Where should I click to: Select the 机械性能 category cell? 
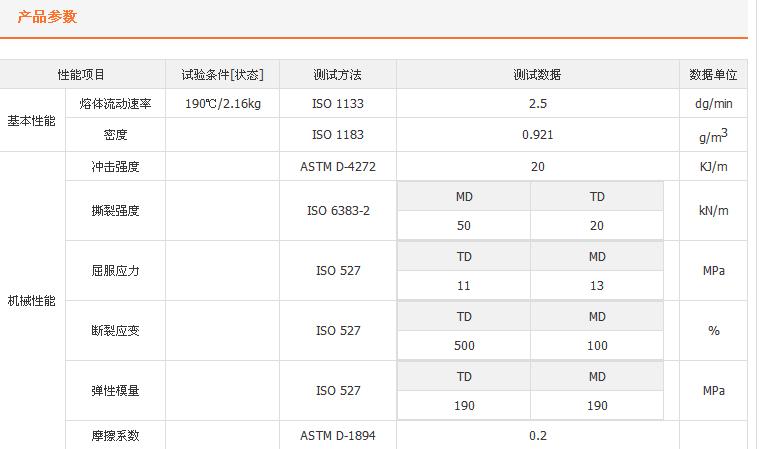[32, 300]
